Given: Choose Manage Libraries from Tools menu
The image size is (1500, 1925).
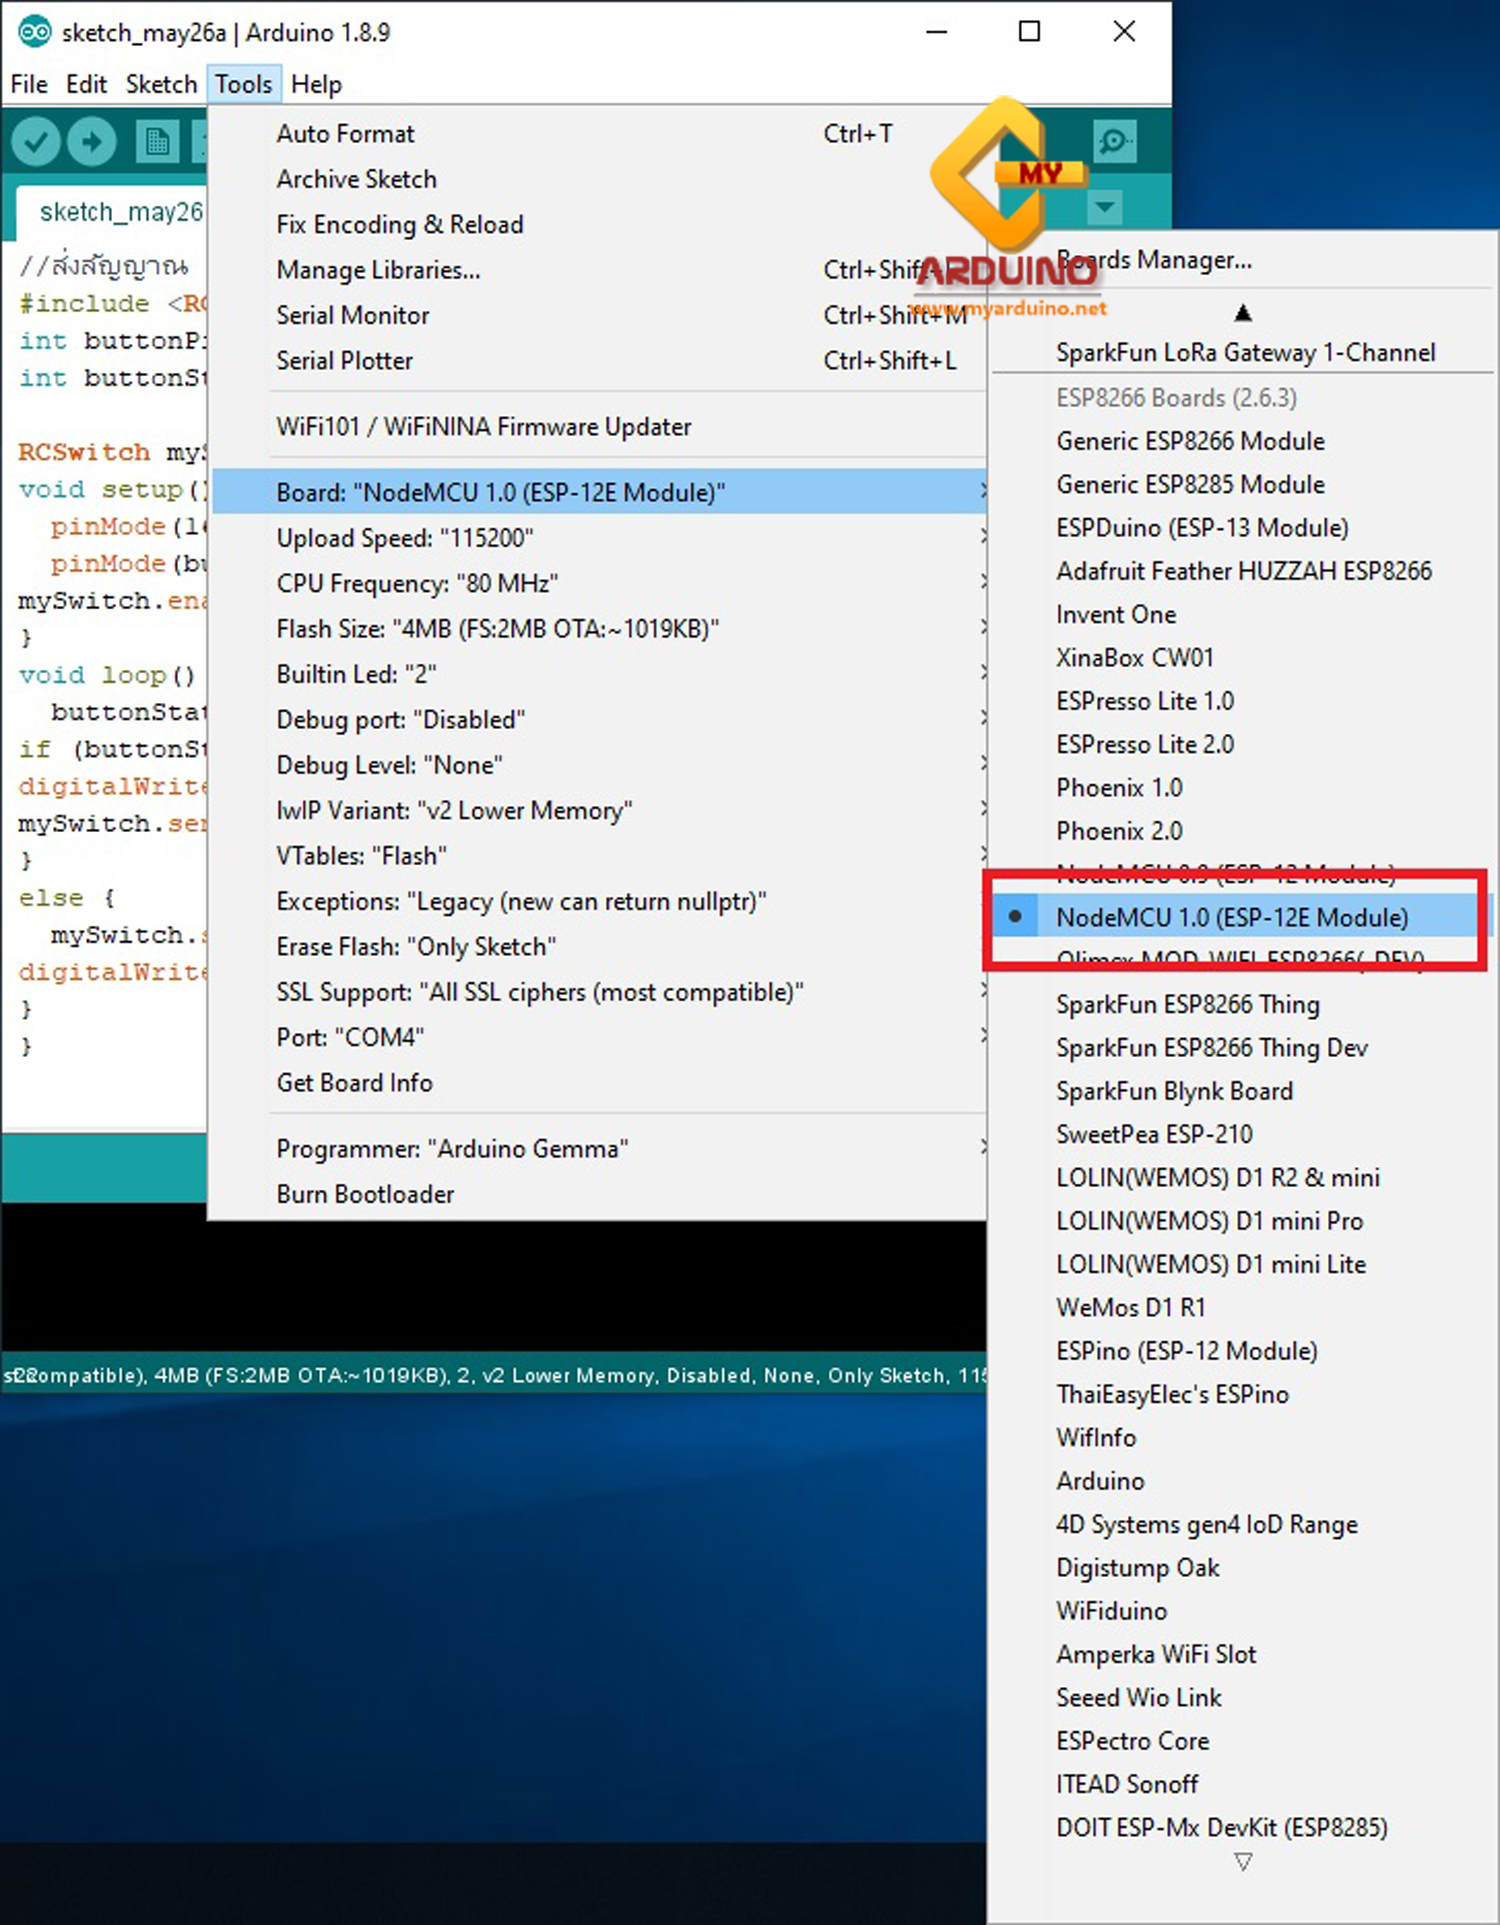Looking at the screenshot, I should pyautogui.click(x=378, y=270).
